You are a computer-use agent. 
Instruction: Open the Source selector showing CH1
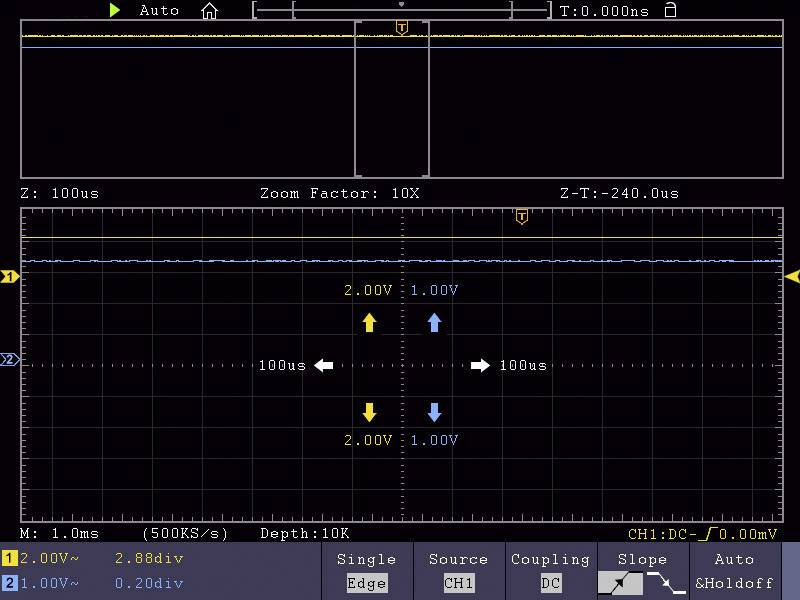click(459, 571)
